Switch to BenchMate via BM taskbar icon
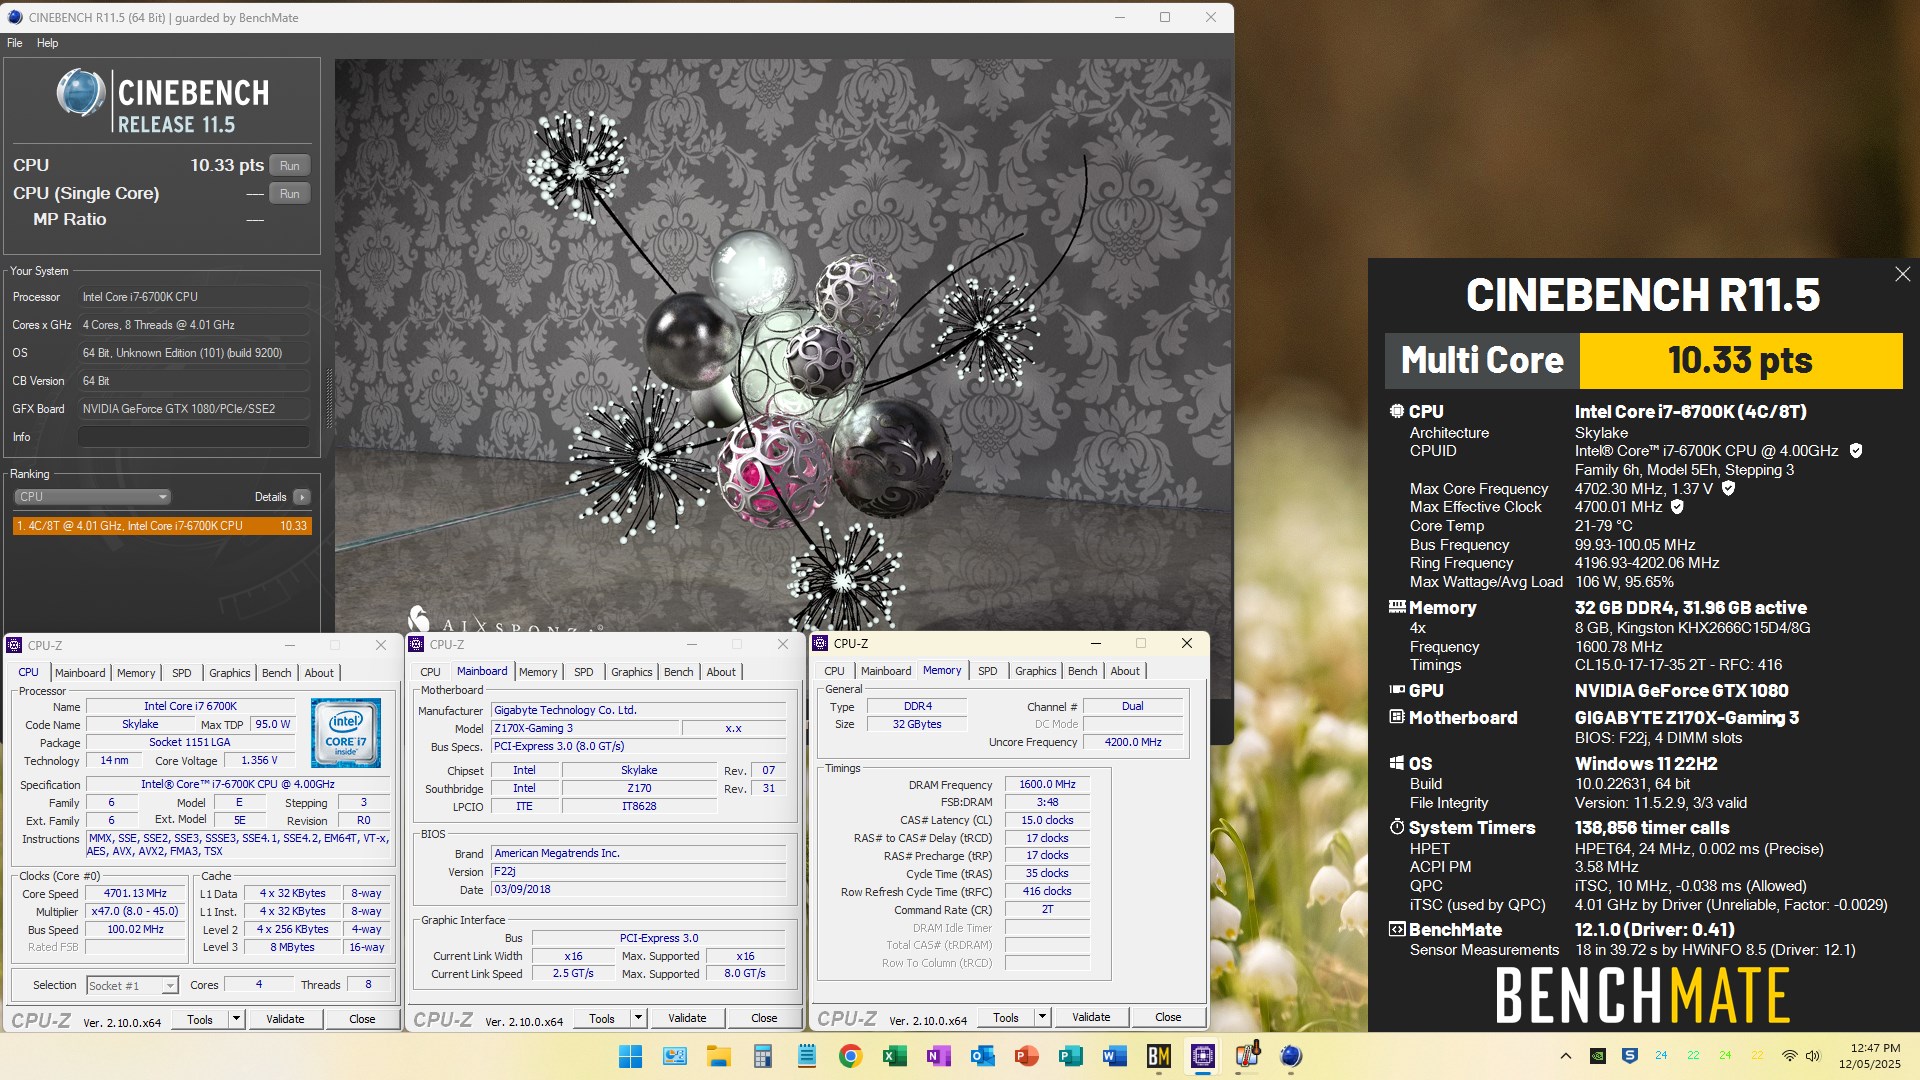The width and height of the screenshot is (1920, 1080). (1158, 1056)
